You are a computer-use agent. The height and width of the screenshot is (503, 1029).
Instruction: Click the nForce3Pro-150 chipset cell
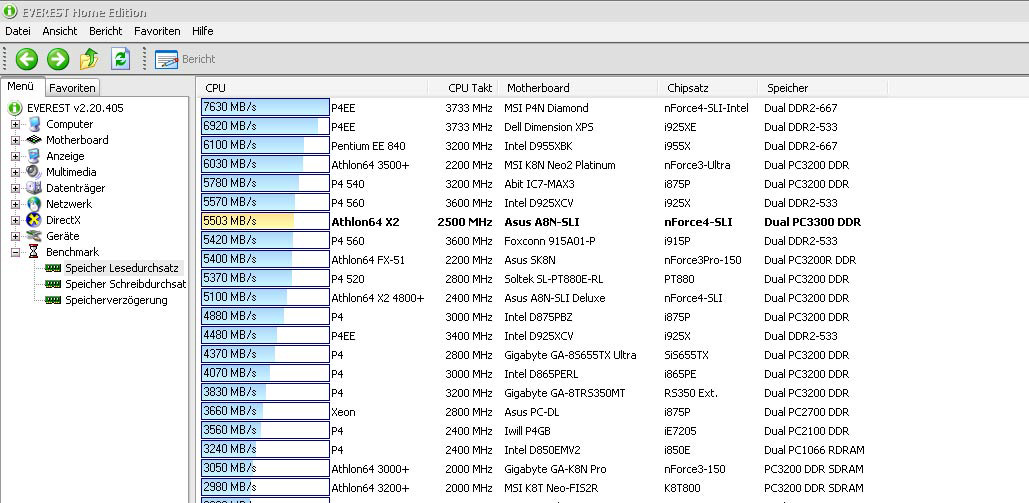point(702,260)
